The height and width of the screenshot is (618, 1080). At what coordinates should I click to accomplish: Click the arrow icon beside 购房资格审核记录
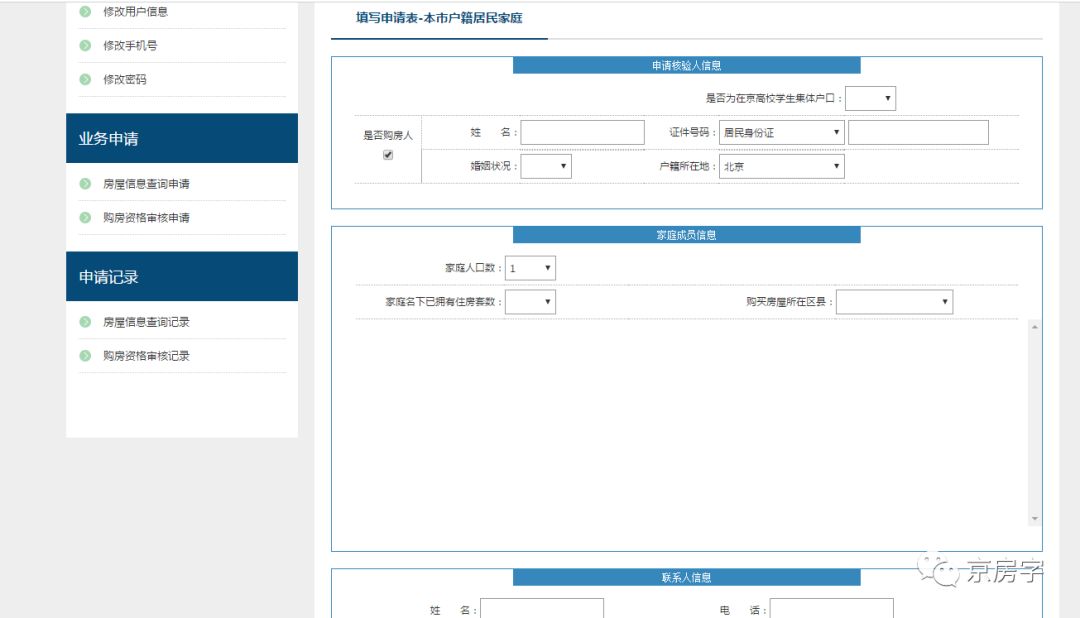[x=86, y=355]
